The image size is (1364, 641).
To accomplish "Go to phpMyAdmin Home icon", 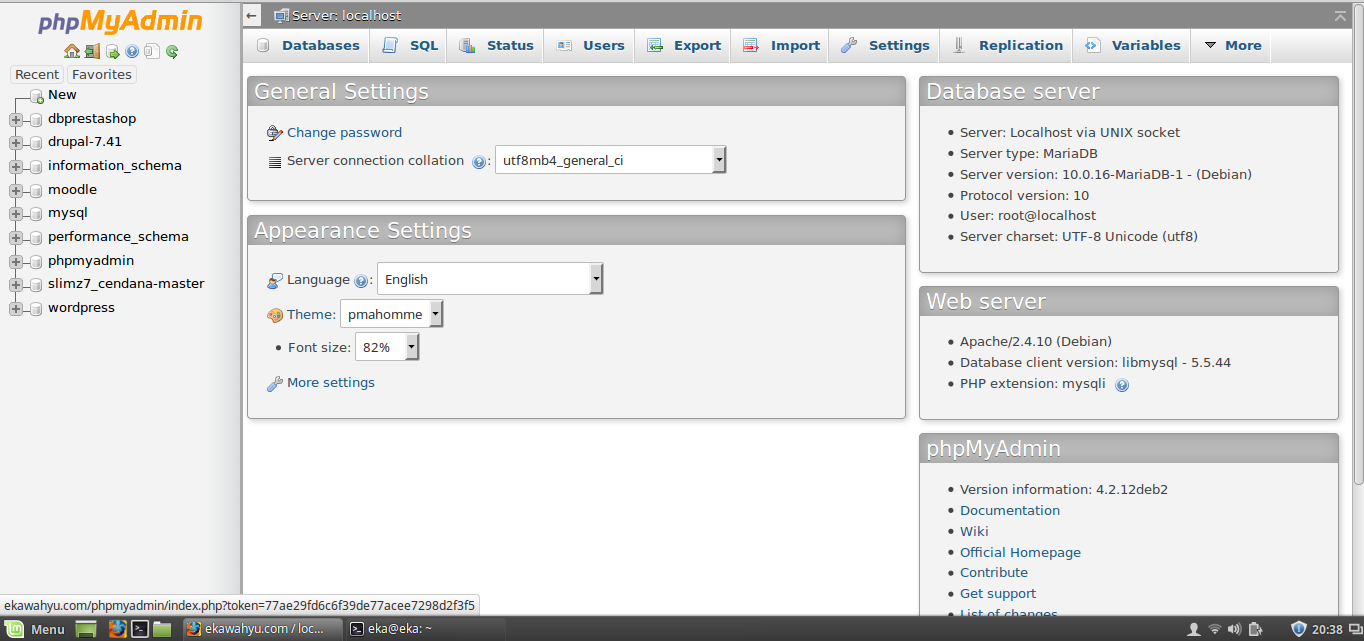I will pyautogui.click(x=71, y=51).
